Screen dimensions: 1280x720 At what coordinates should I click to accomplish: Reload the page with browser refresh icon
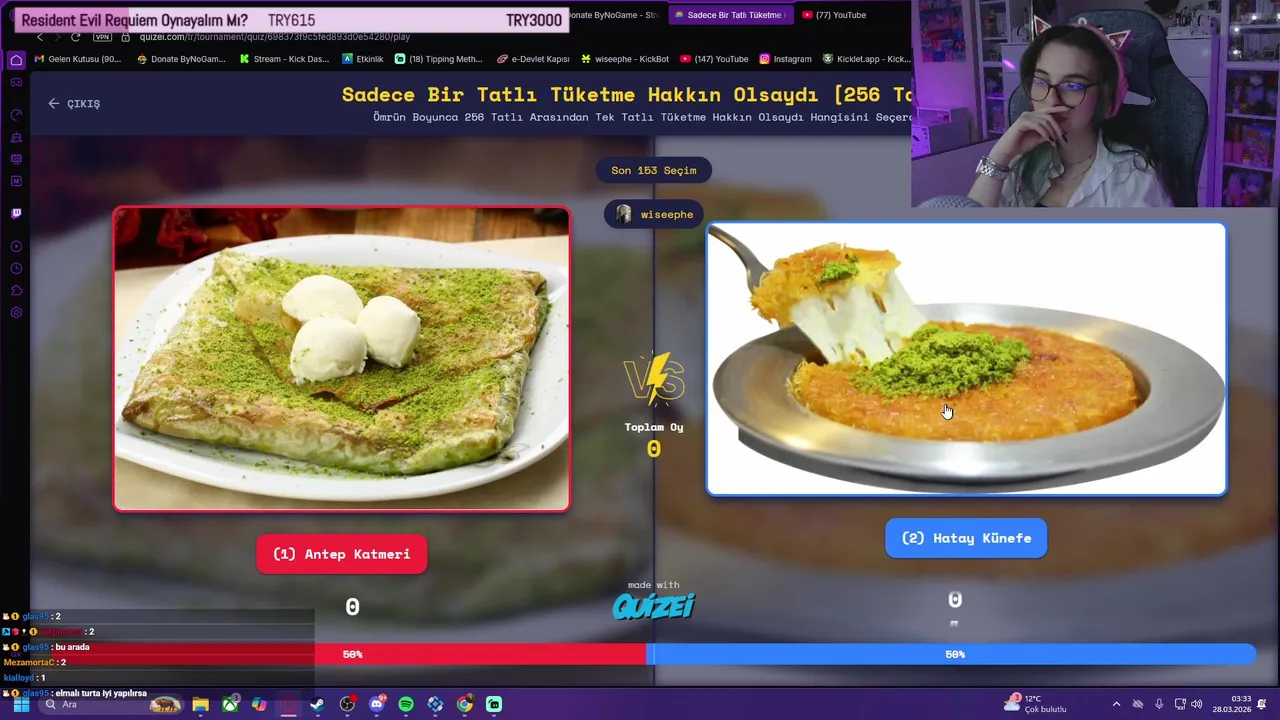tap(75, 37)
